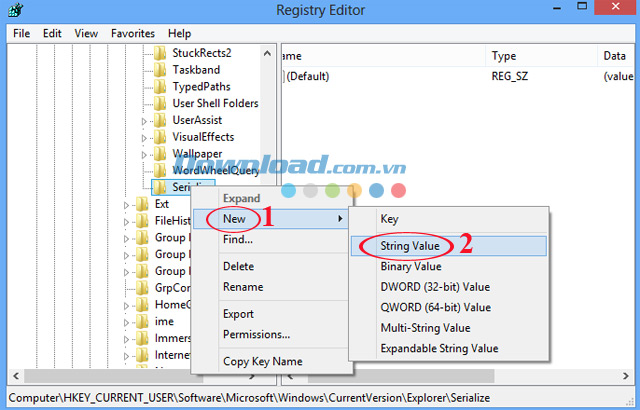Expand the Wallpaper key

[x=144, y=155]
